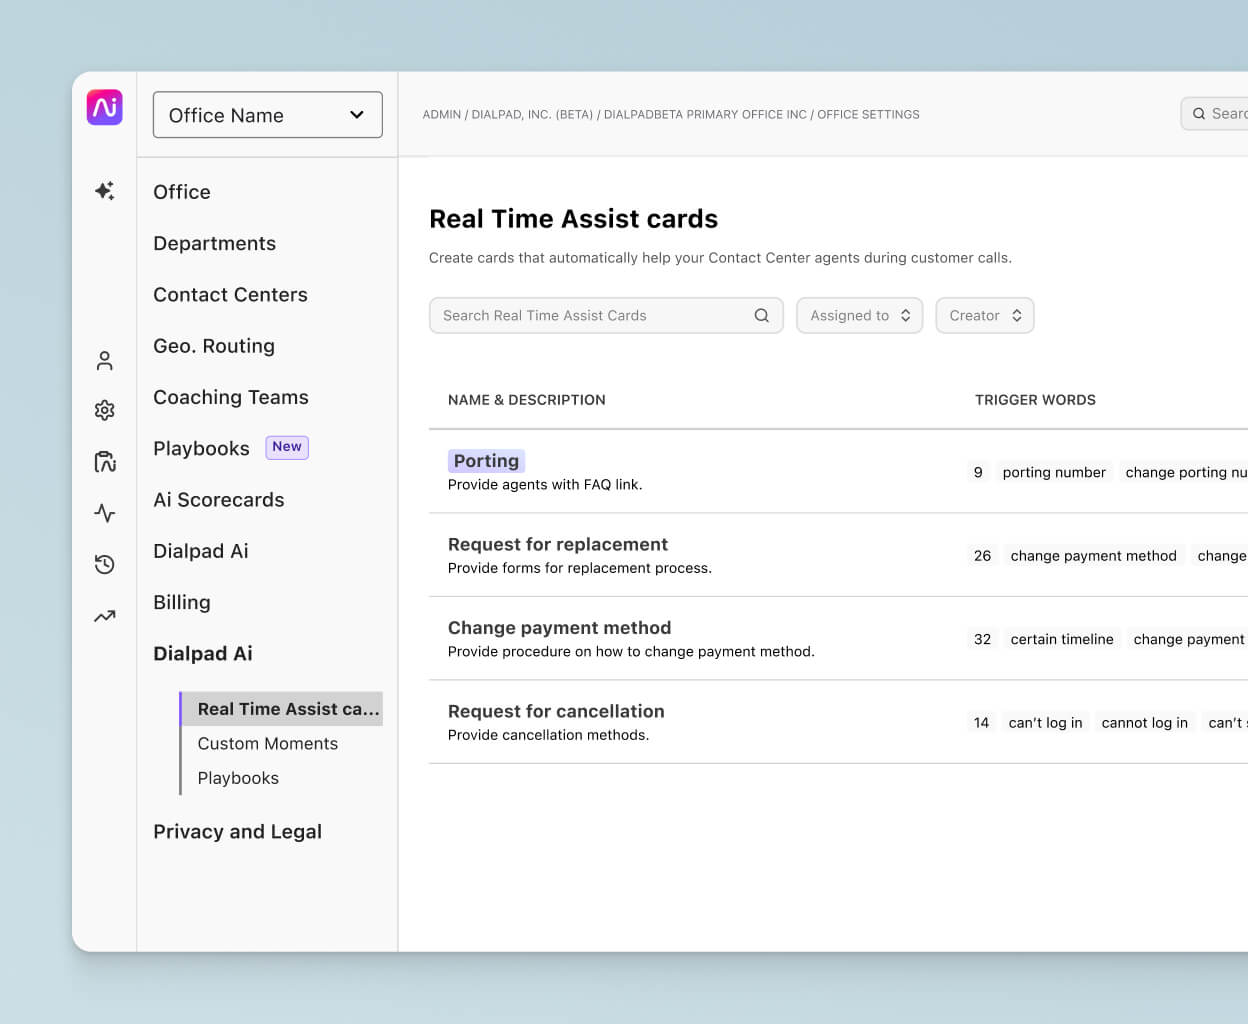This screenshot has height=1024, width=1248.
Task: Click the magnifying glass in search cards field
Action: 762,315
